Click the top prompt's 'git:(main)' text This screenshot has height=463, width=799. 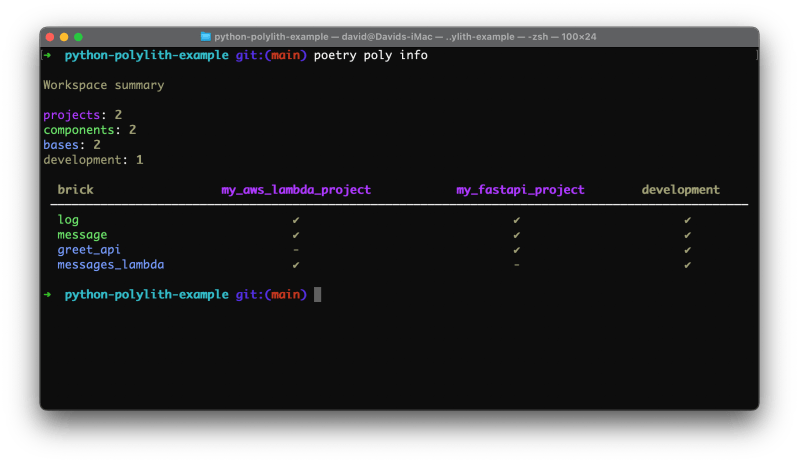pos(271,55)
